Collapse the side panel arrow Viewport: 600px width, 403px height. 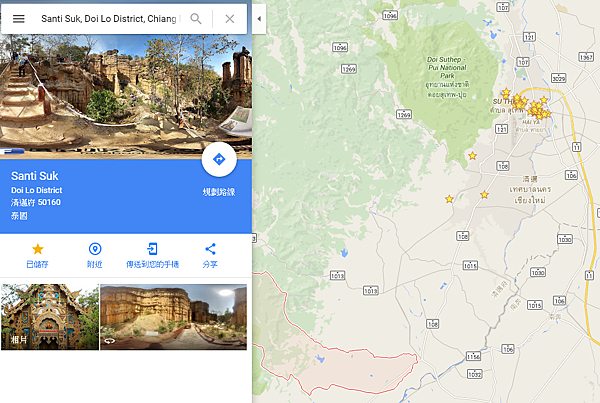[259, 19]
